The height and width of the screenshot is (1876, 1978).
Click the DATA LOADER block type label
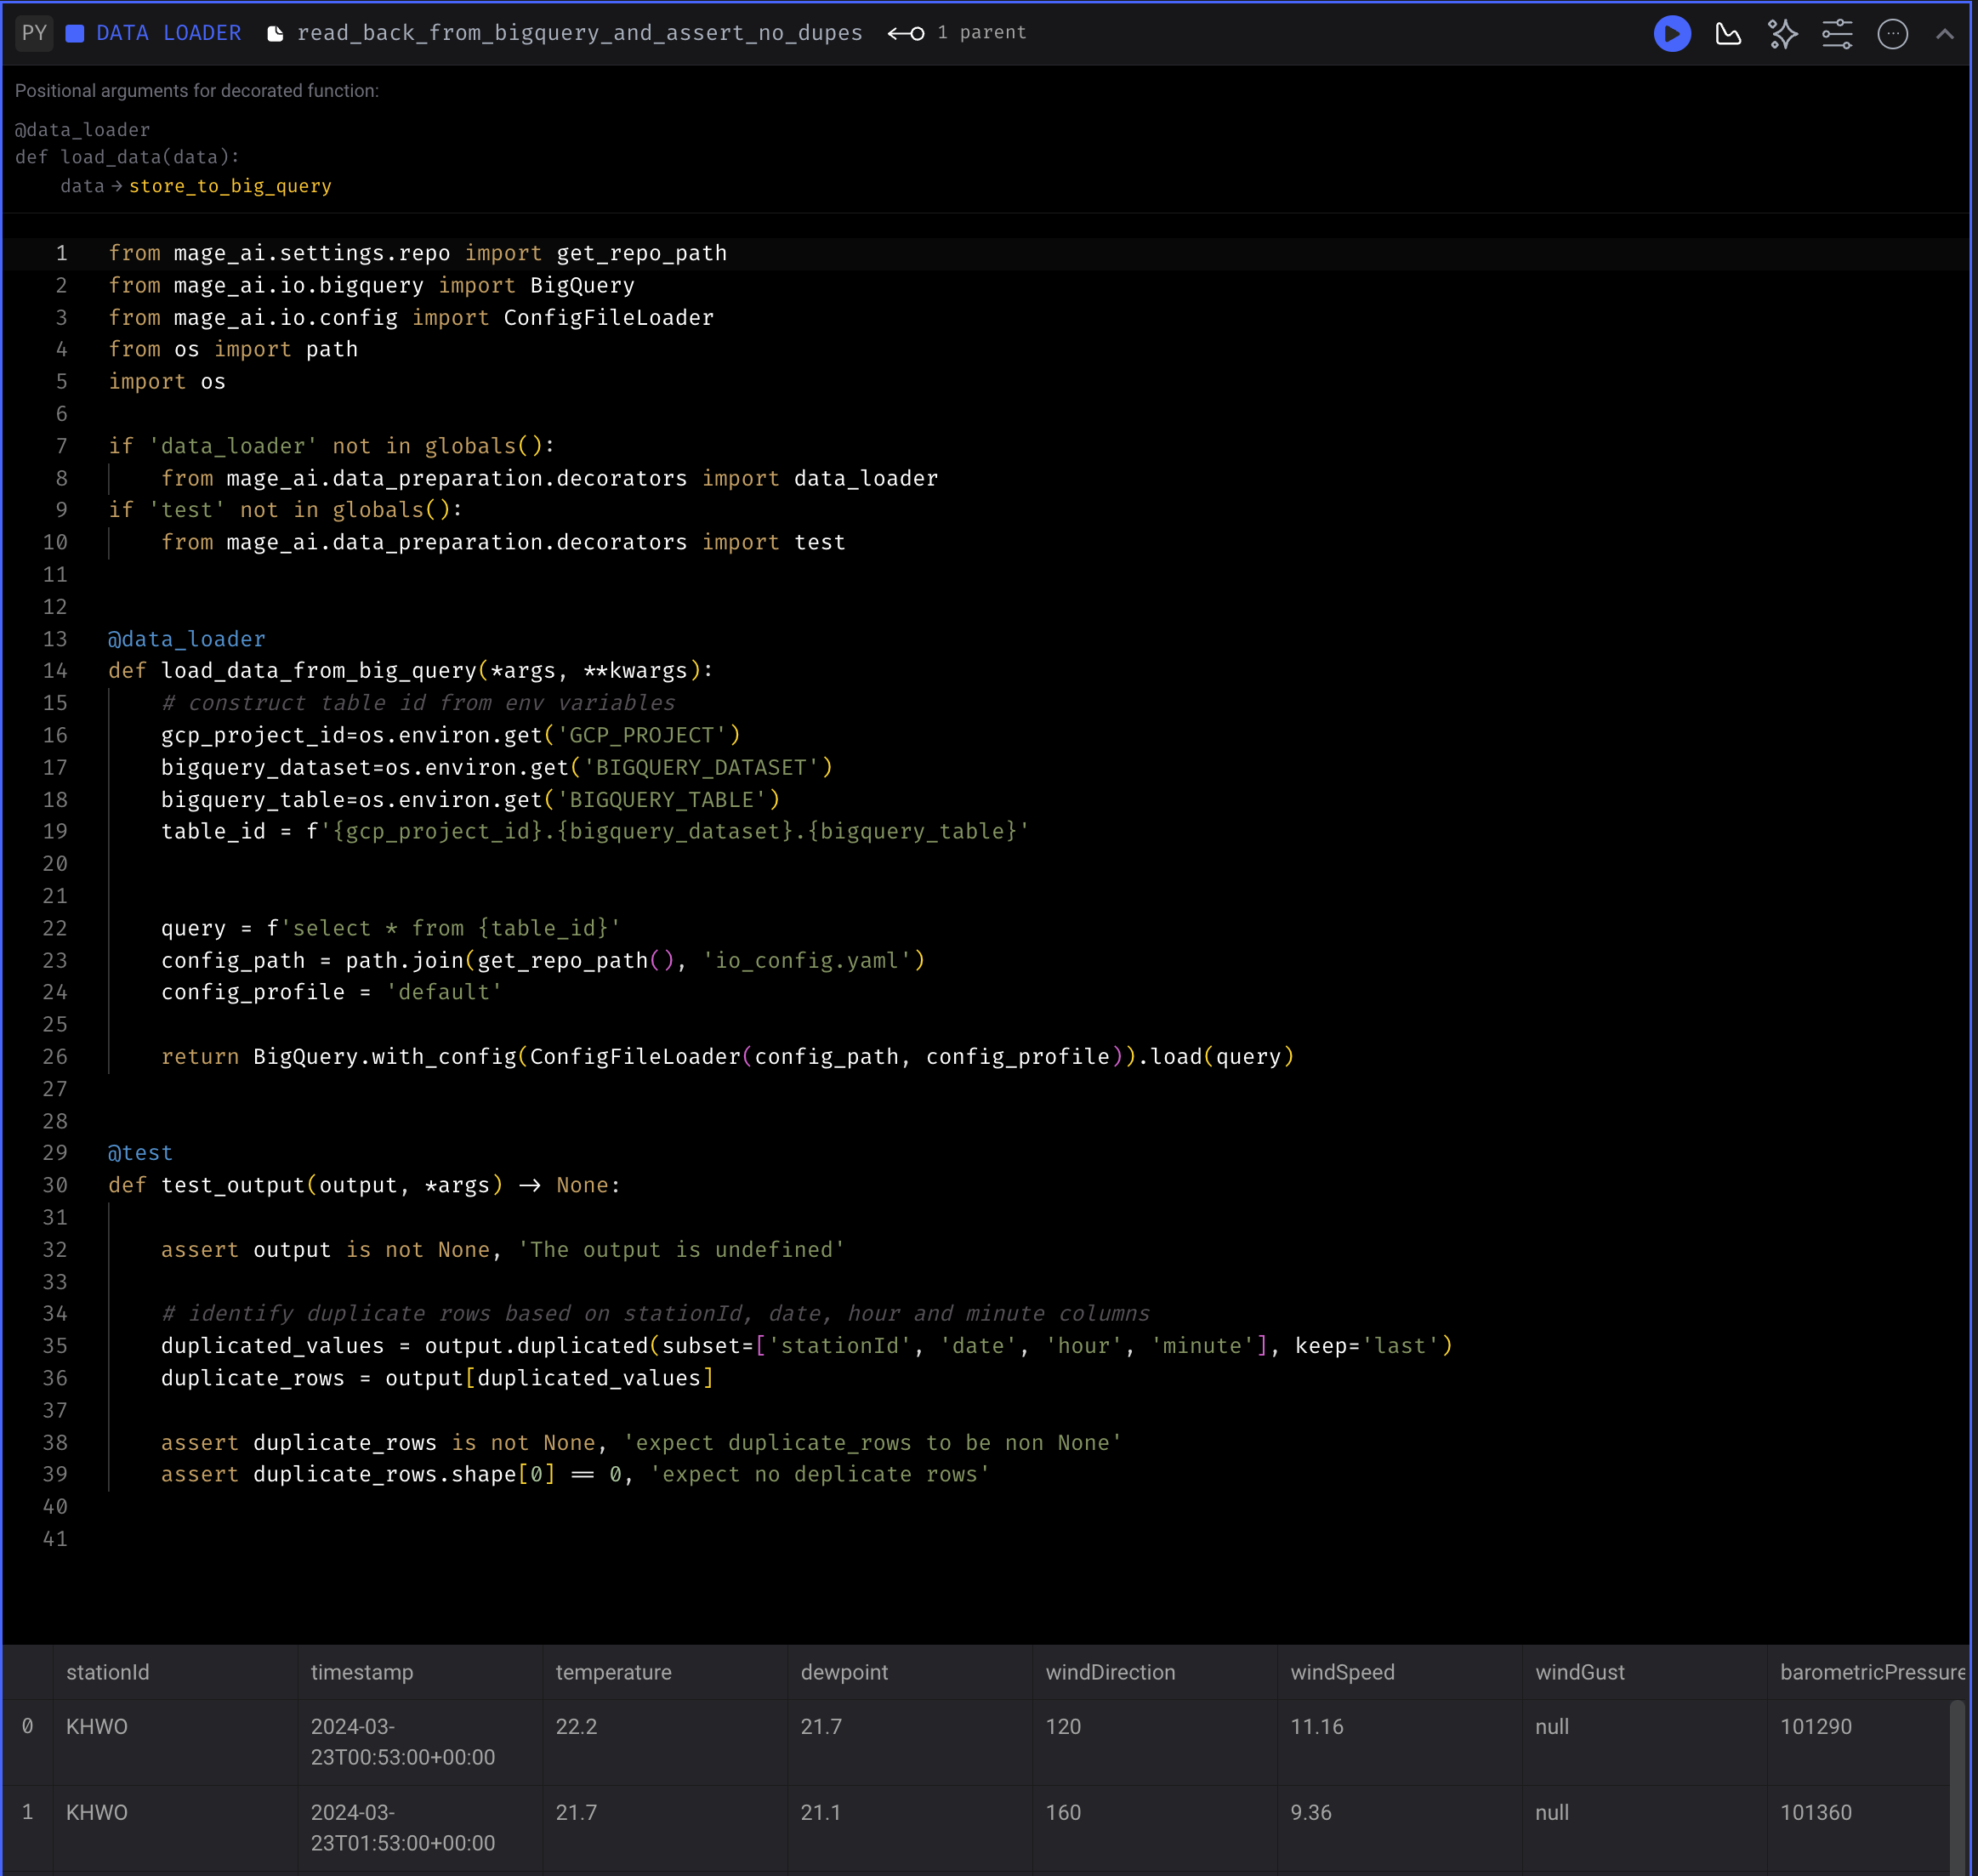pos(169,33)
